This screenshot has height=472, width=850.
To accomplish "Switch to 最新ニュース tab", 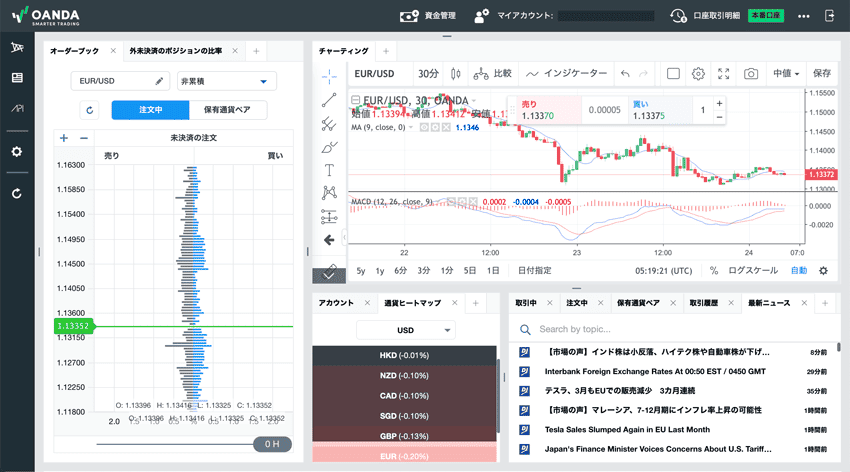I will pyautogui.click(x=769, y=303).
